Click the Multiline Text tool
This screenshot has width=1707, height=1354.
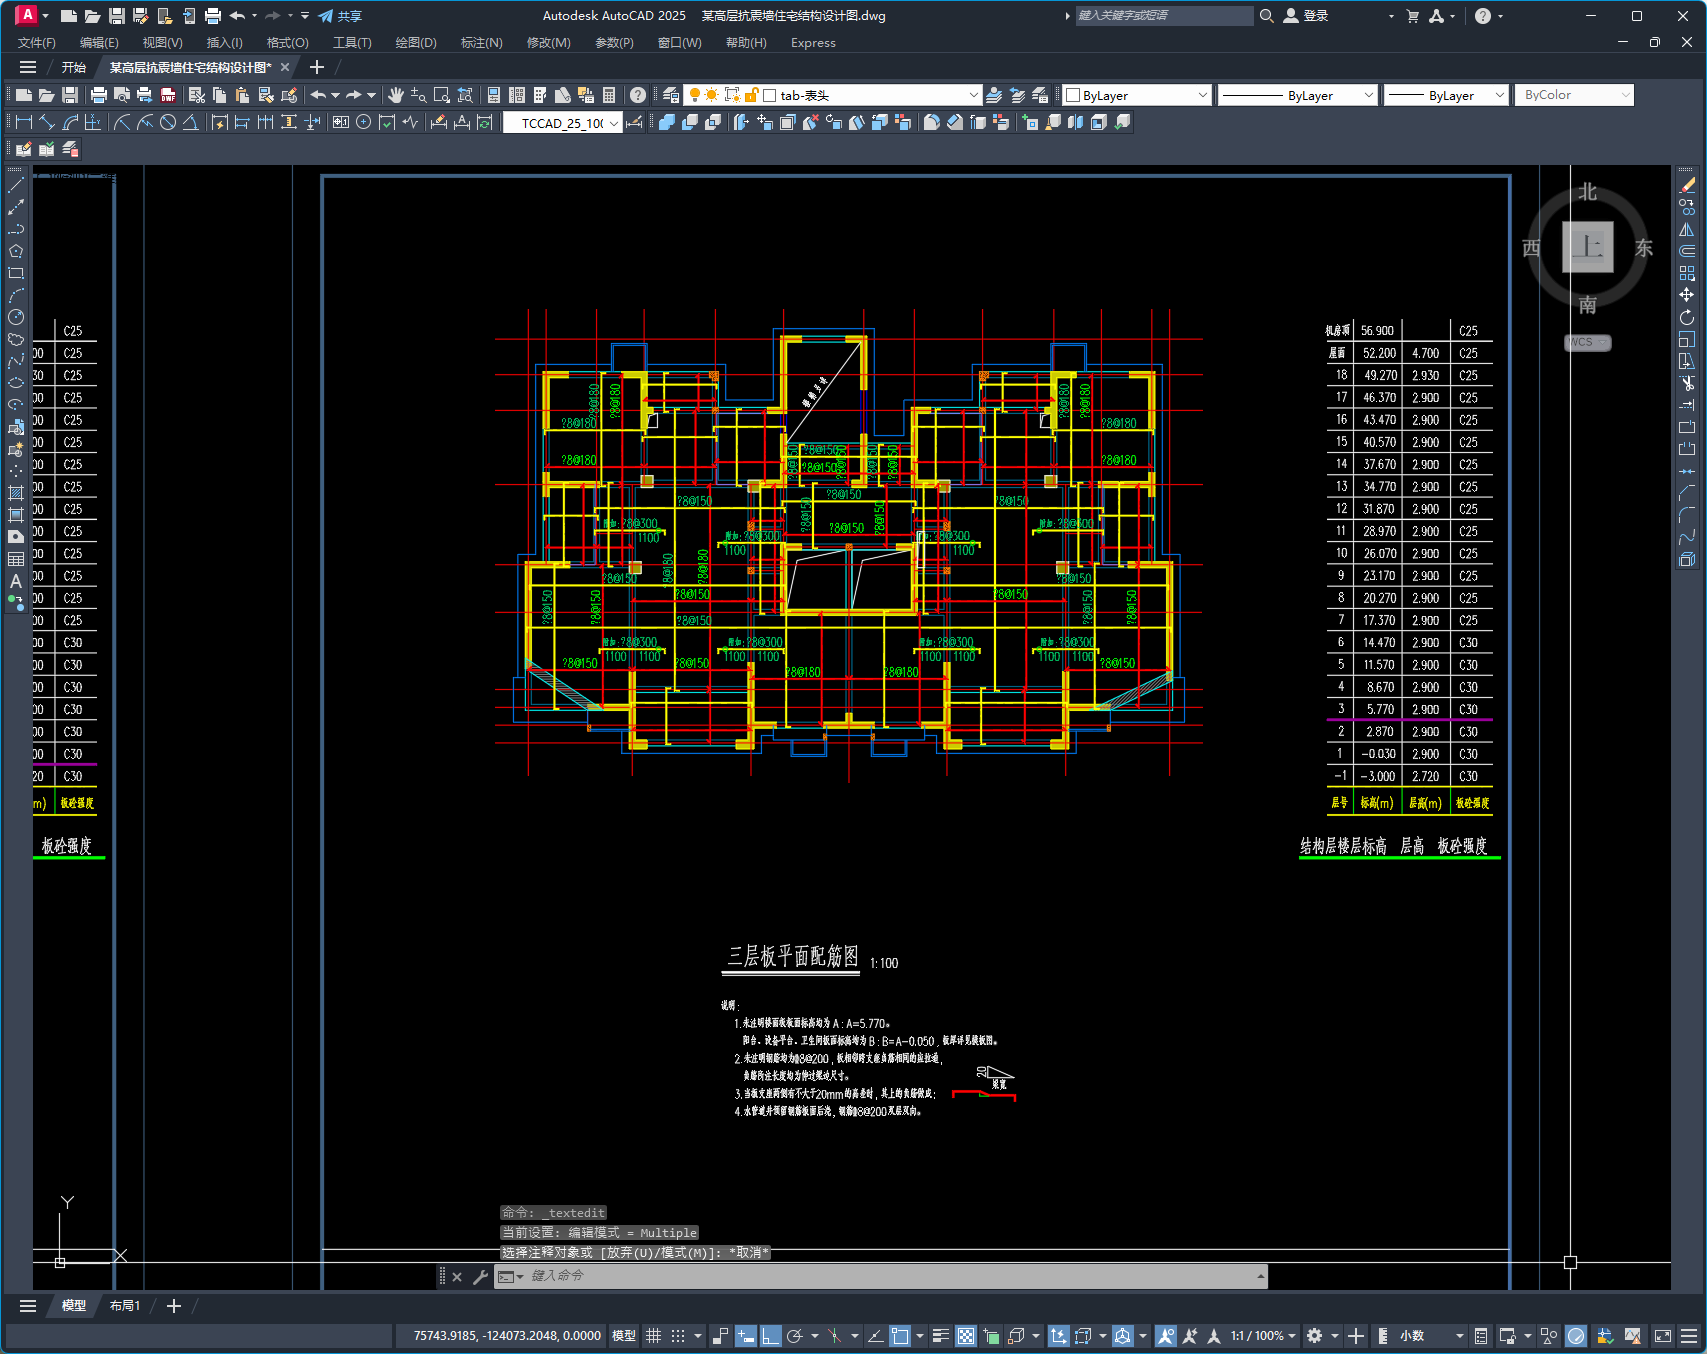(x=16, y=581)
